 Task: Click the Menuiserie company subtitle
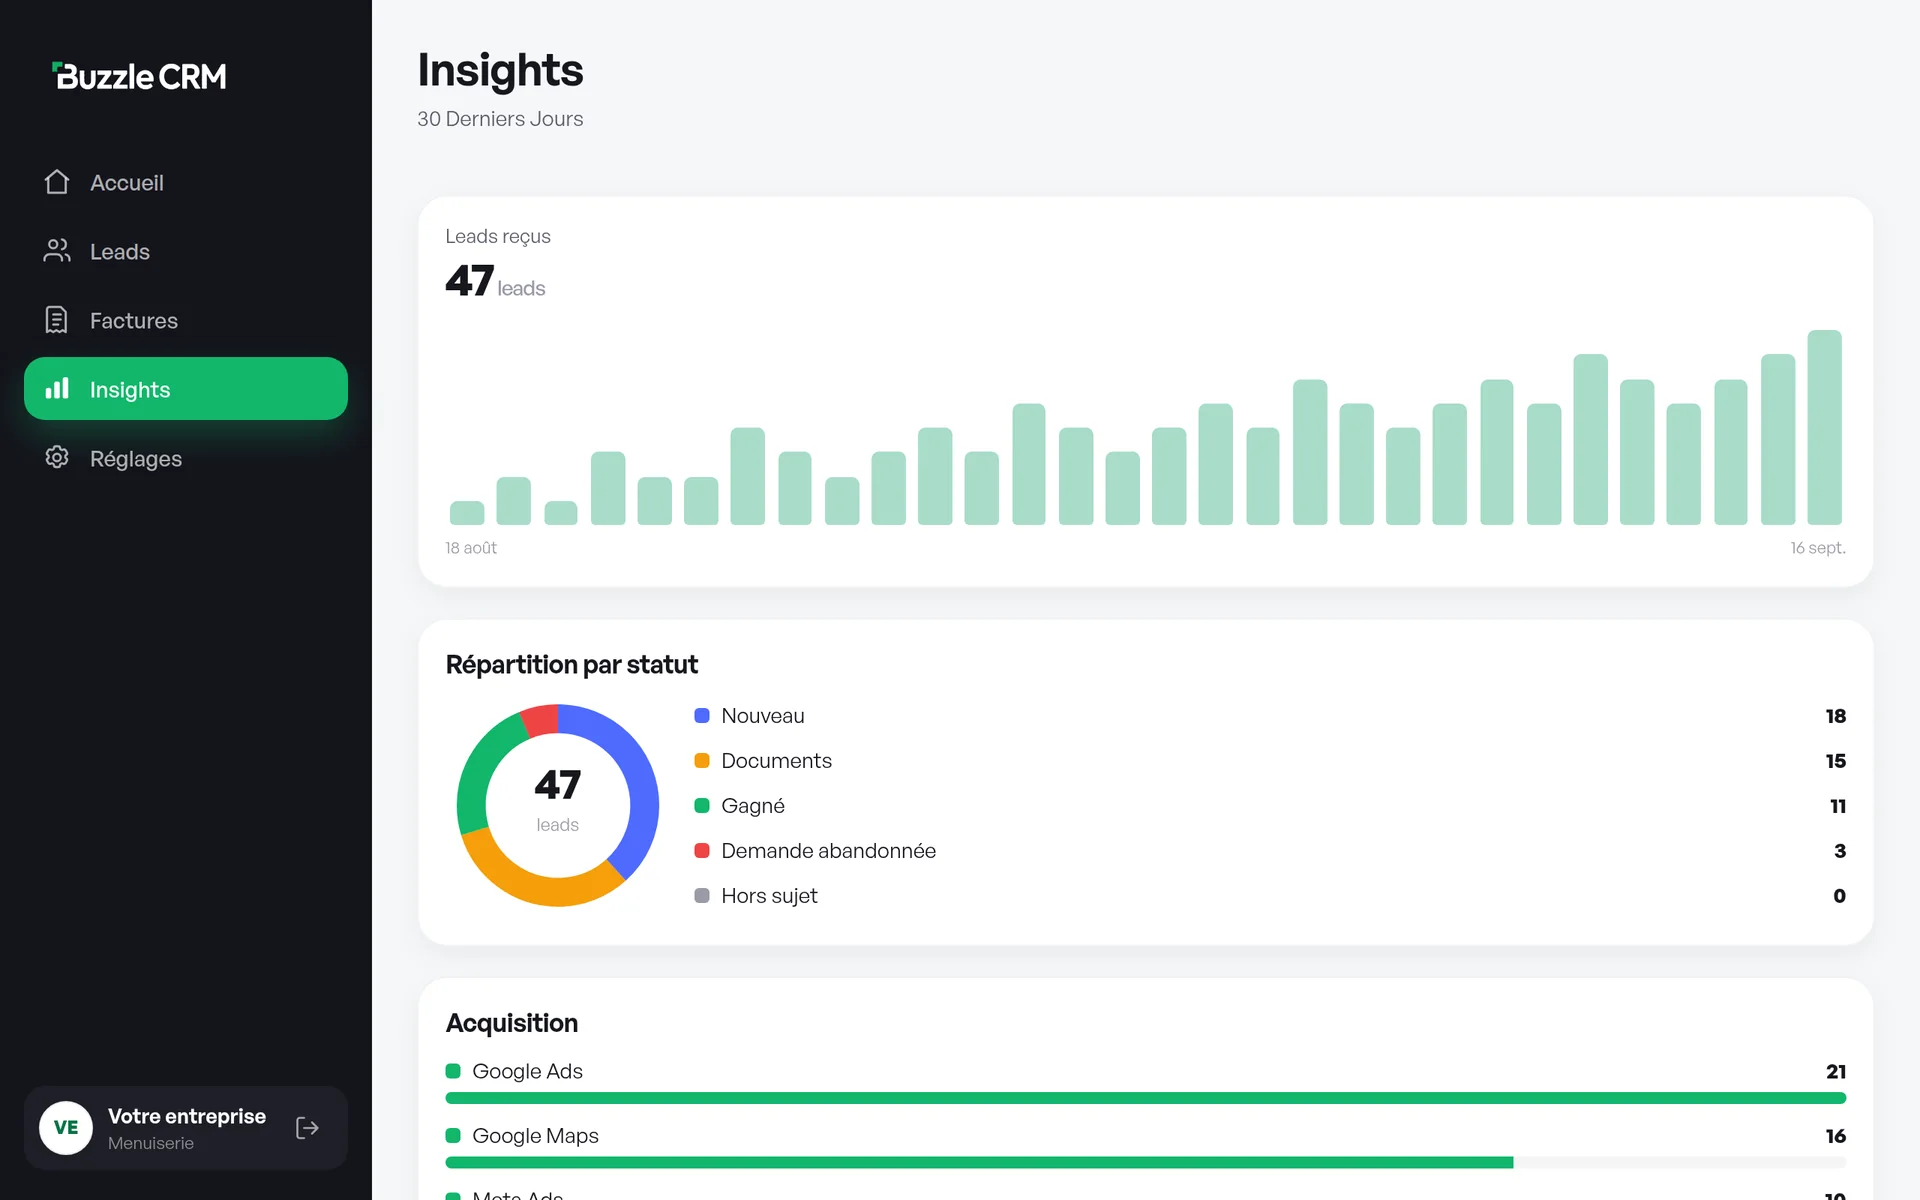[x=151, y=1143]
